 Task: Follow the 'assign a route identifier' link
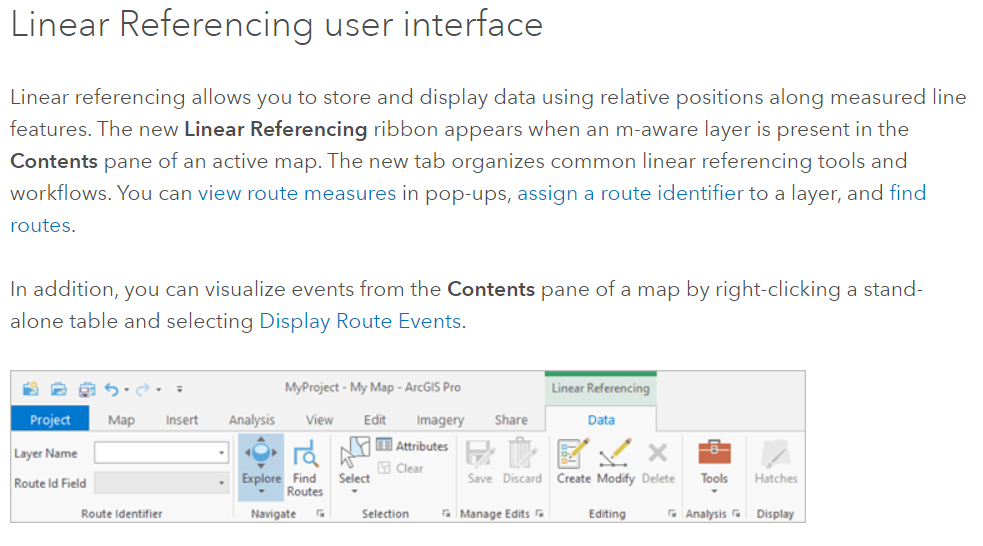630,193
